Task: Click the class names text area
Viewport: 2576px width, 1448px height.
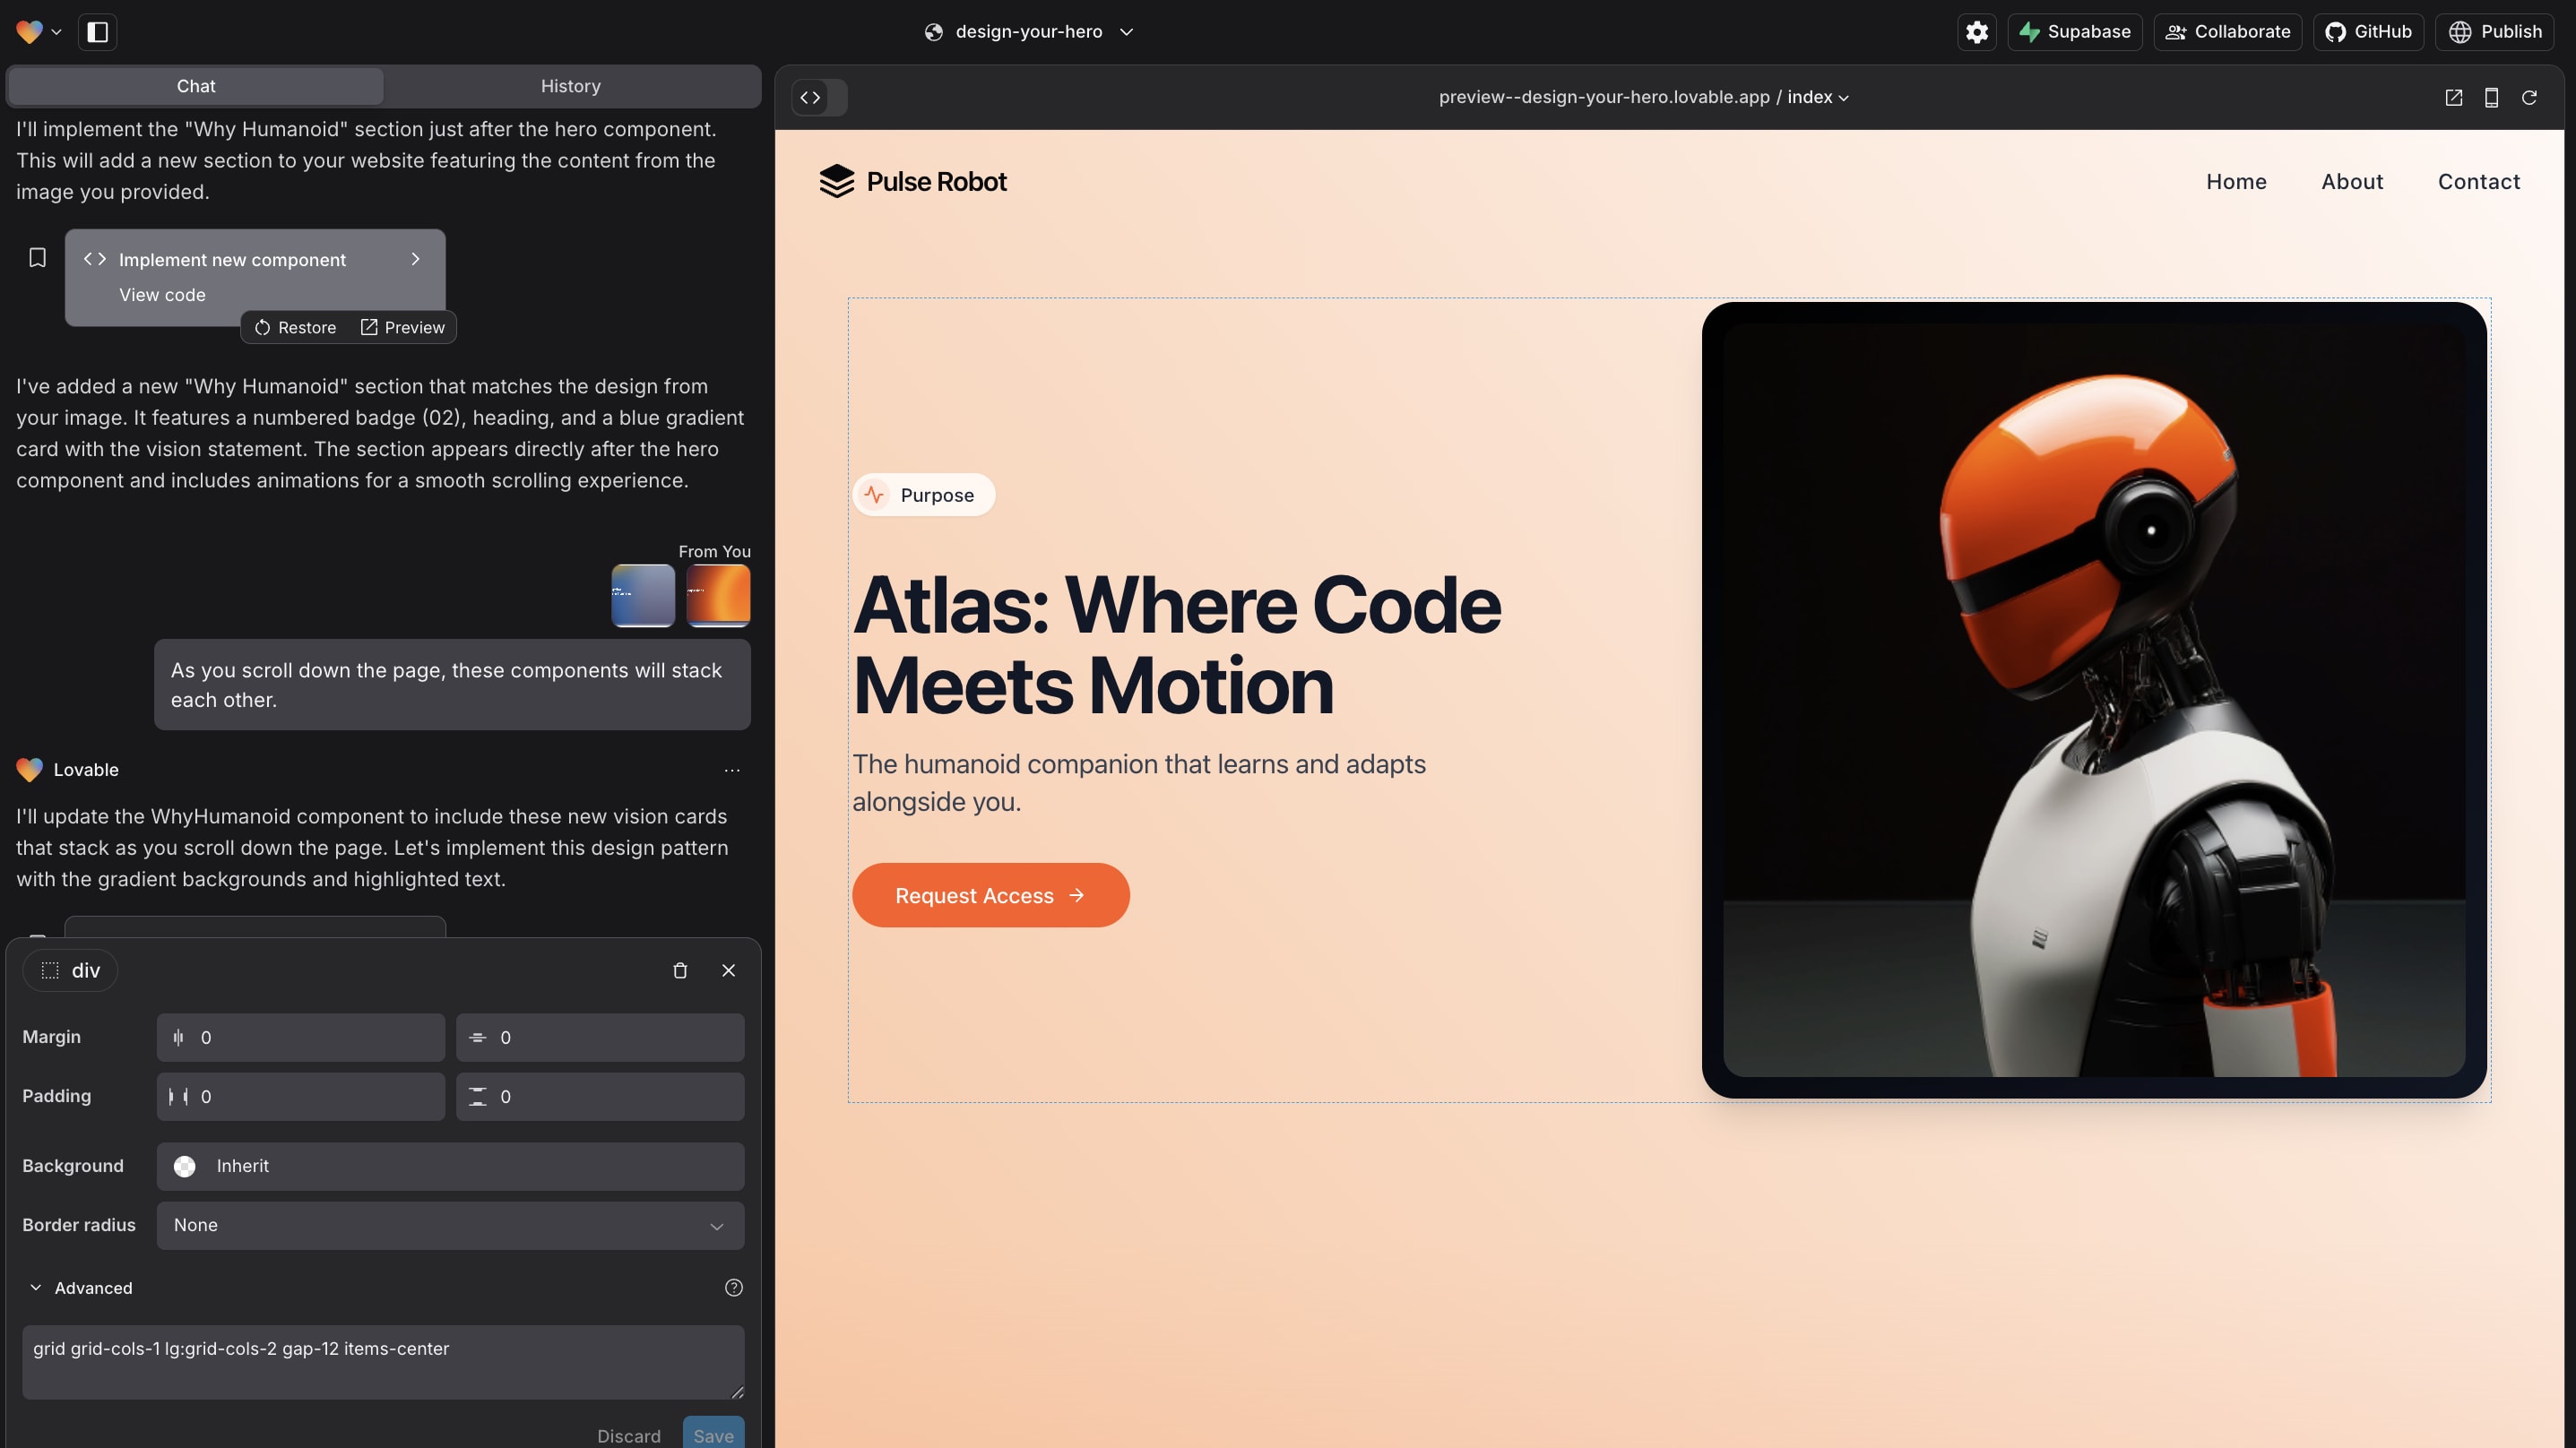Action: (383, 1362)
